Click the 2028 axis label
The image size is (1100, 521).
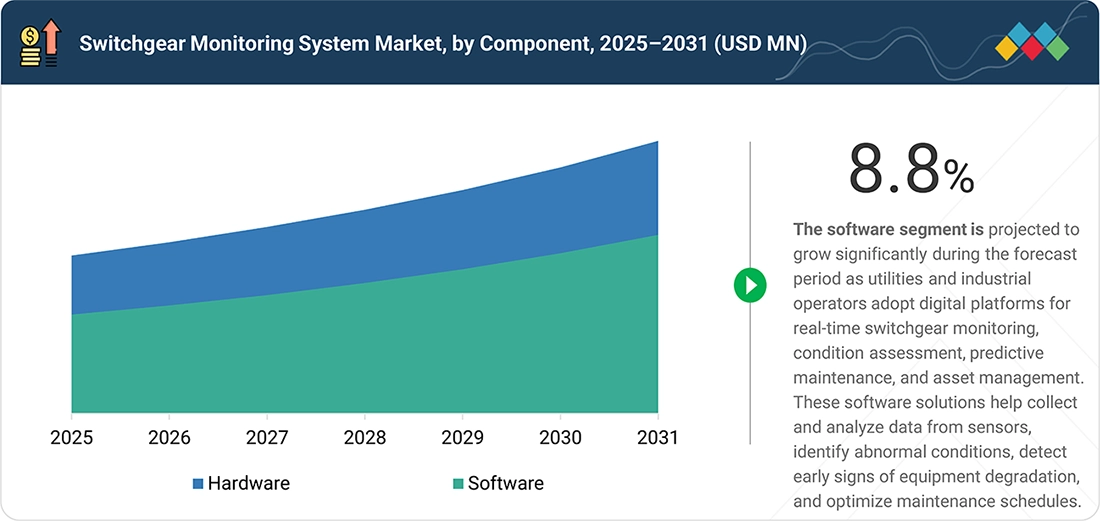pyautogui.click(x=365, y=438)
